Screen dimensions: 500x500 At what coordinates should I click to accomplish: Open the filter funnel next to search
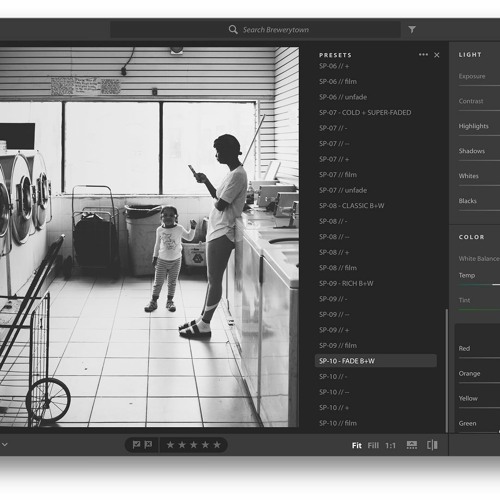click(412, 30)
